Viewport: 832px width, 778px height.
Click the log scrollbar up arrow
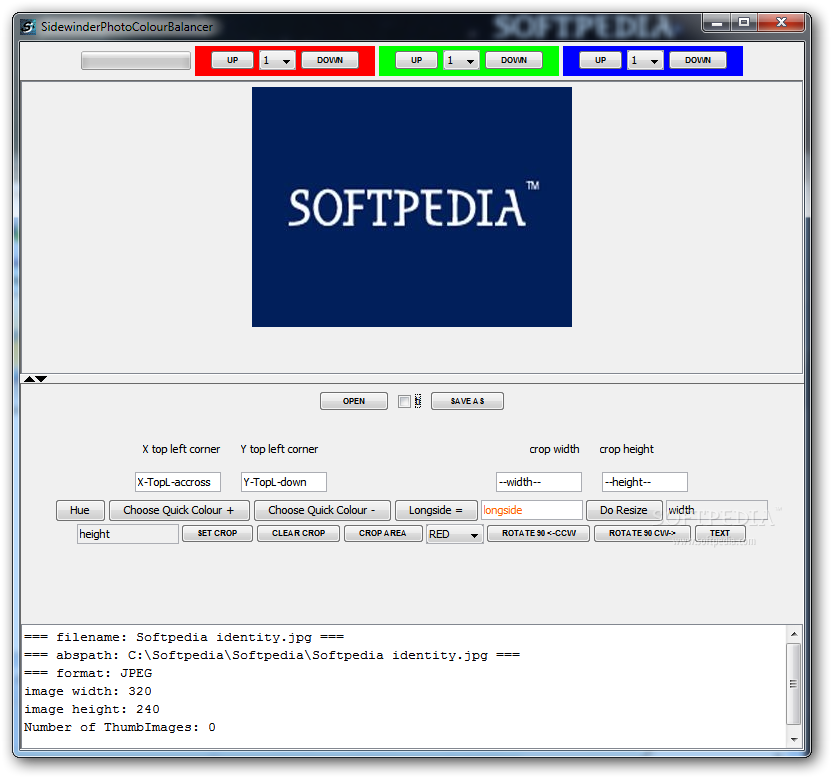tap(794, 634)
